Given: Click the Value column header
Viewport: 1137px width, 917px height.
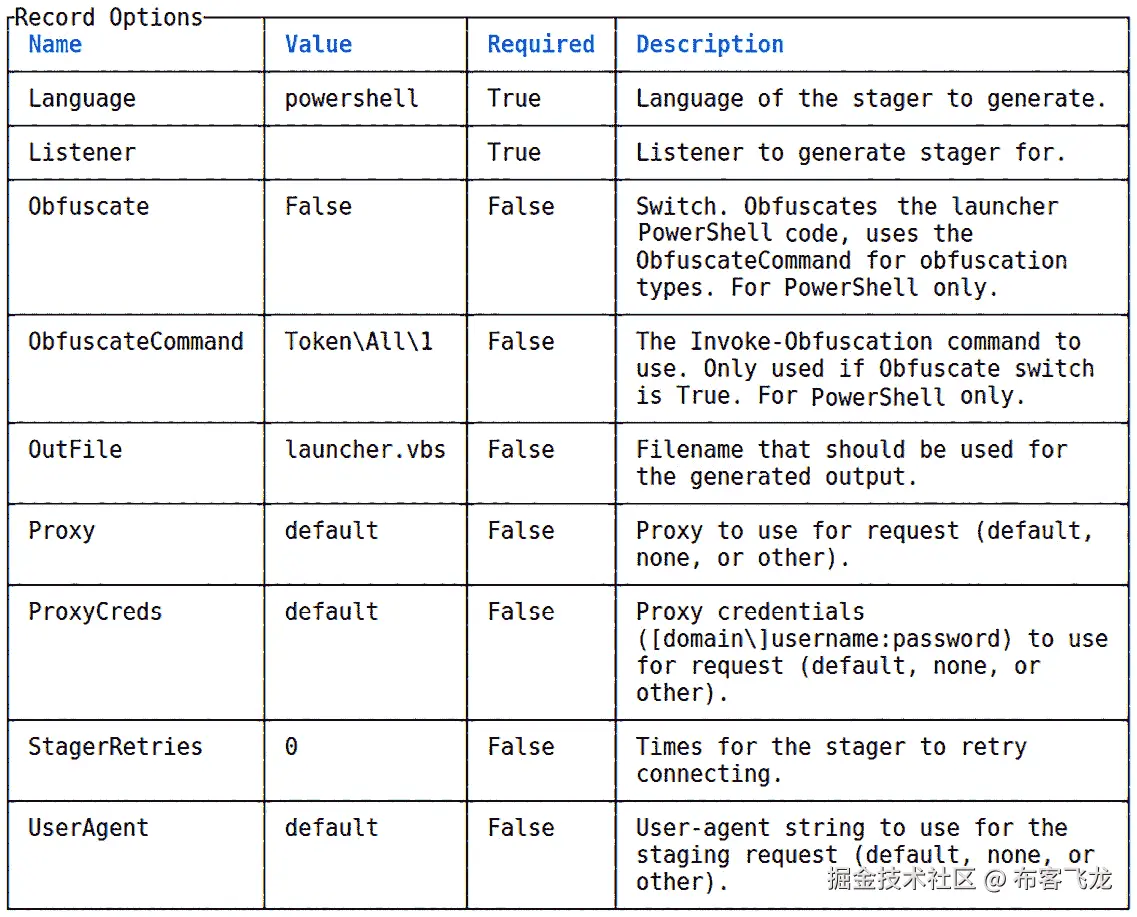Looking at the screenshot, I should click(318, 45).
